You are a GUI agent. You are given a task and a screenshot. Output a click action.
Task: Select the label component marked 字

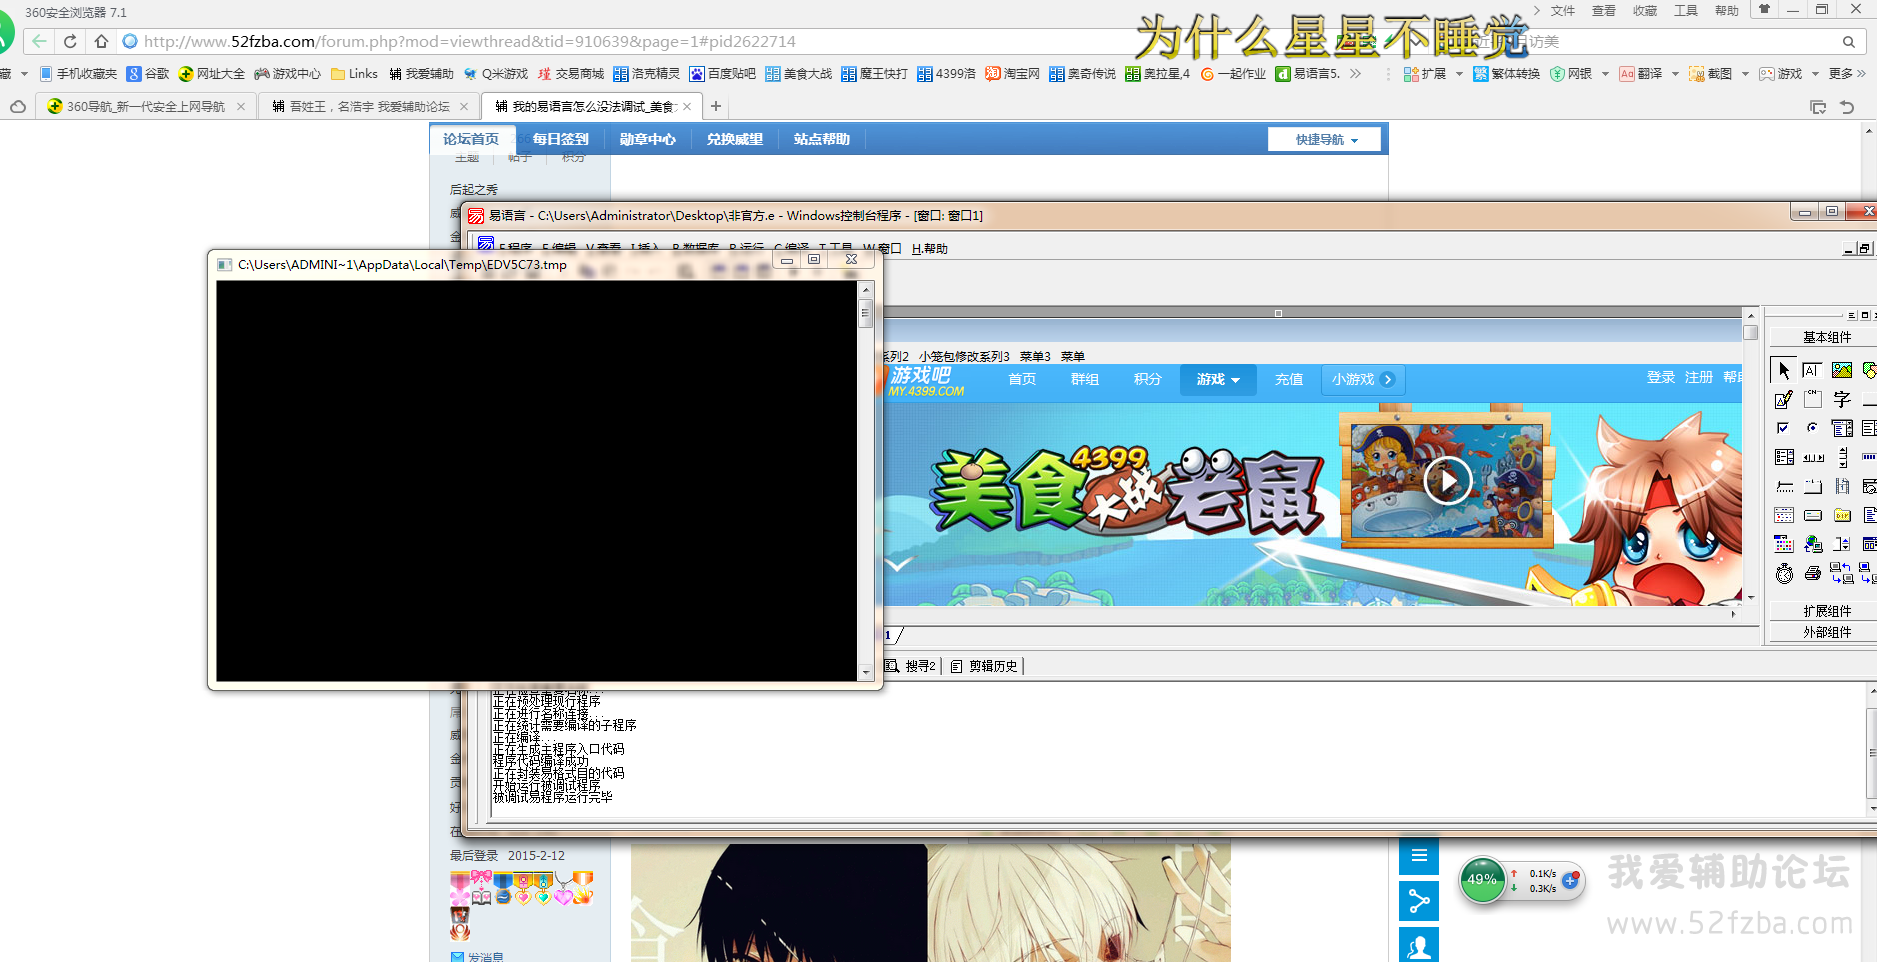pyautogui.click(x=1842, y=400)
